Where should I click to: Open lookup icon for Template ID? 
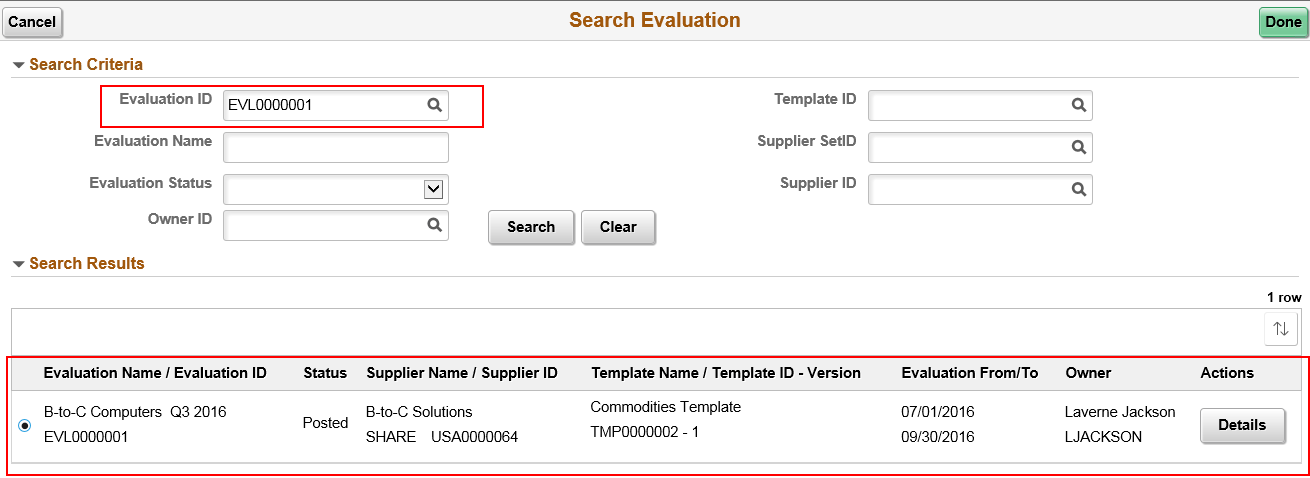pos(1079,105)
